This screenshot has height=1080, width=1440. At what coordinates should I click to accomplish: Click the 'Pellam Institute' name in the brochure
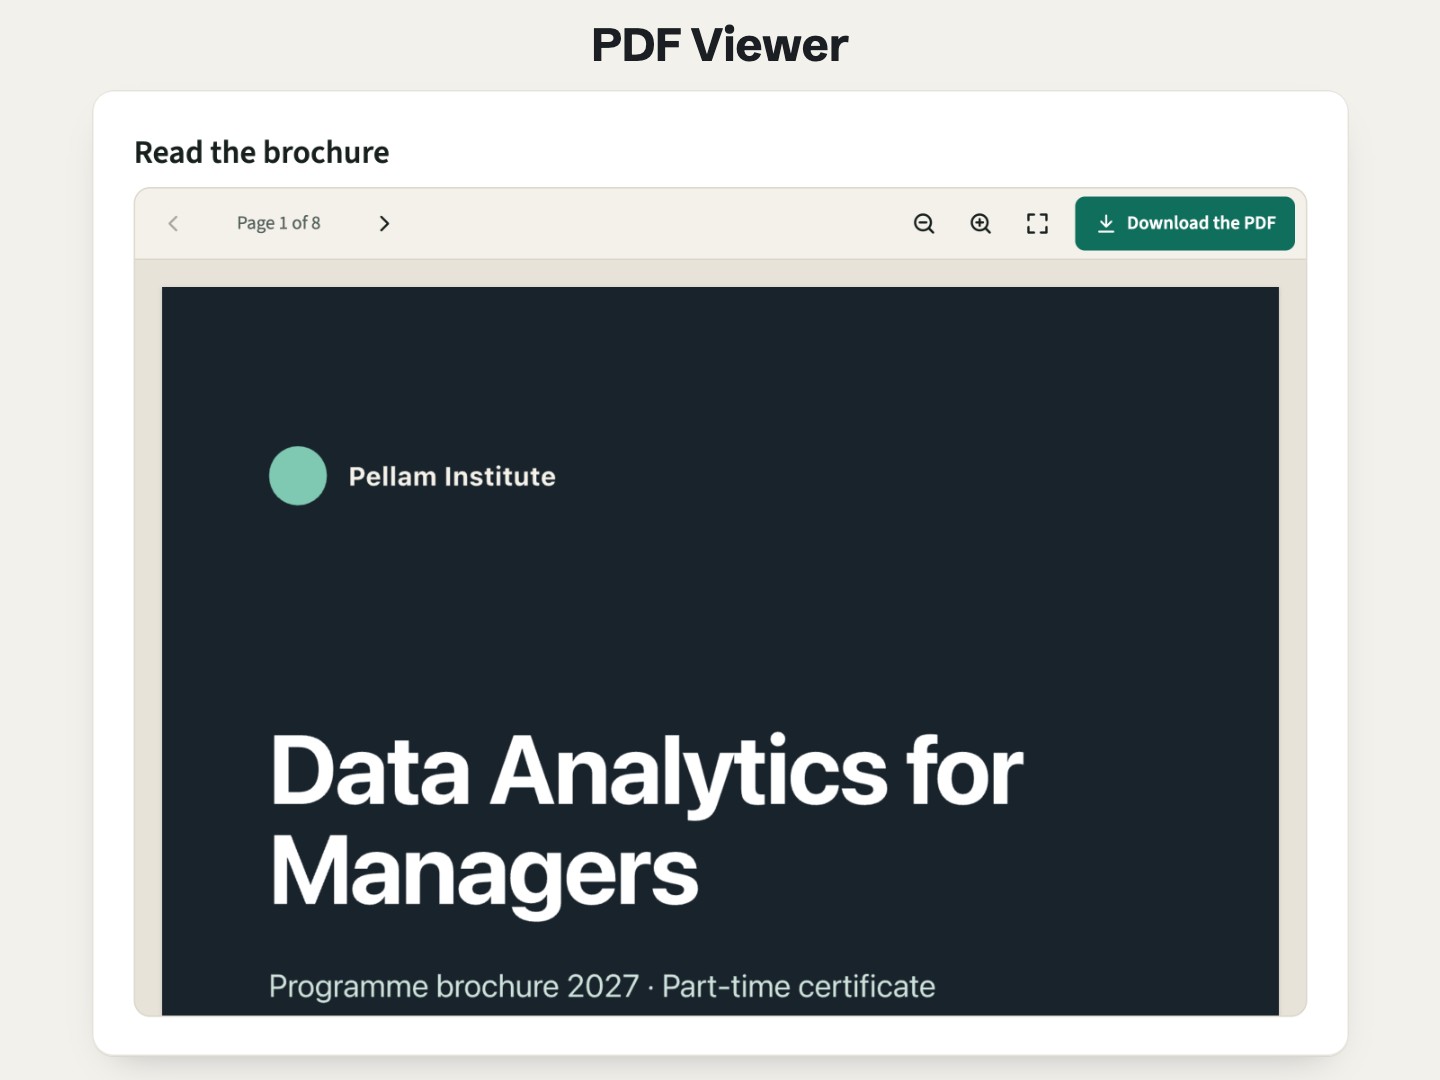(x=452, y=476)
